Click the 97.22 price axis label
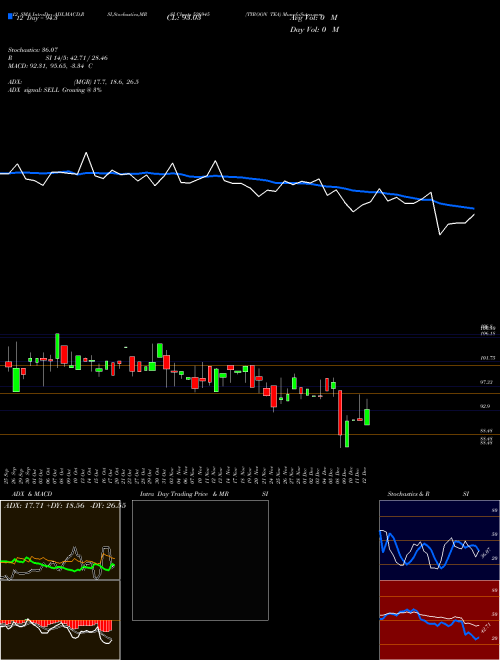Screen dimensions: 500x660 tap(487, 382)
